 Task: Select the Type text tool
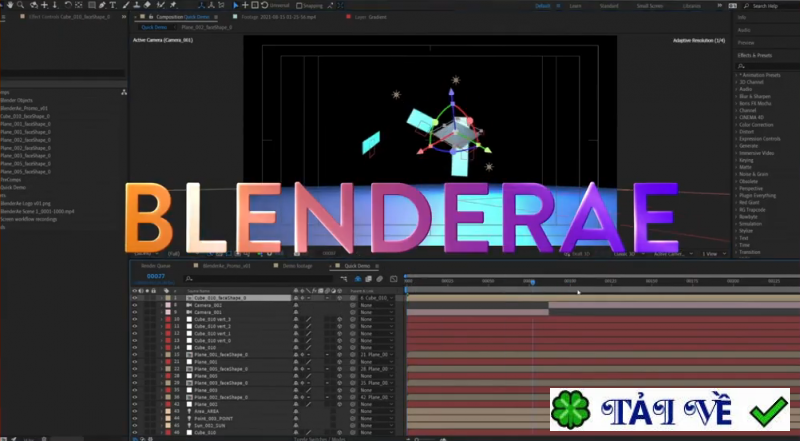pyautogui.click(x=113, y=5)
